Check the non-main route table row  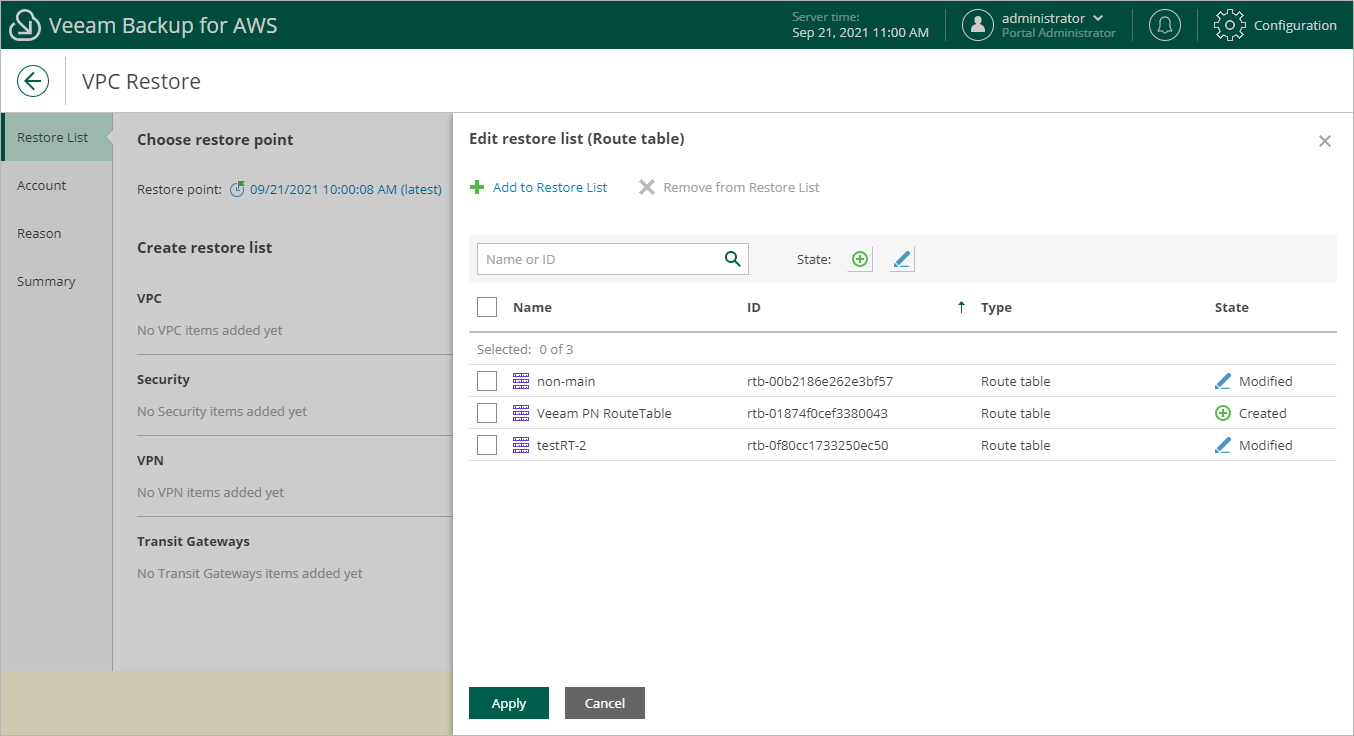(x=487, y=381)
